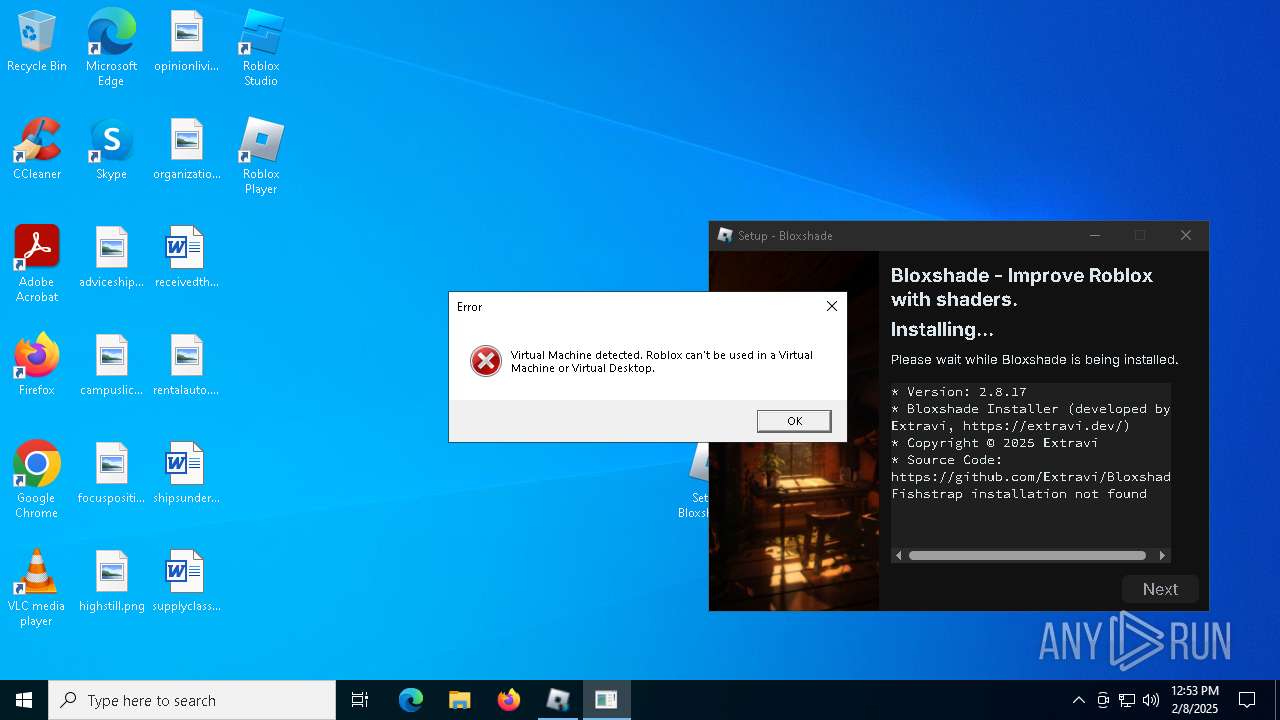Click Next in Bloxshade setup
This screenshot has width=1280, height=720.
tap(1160, 589)
